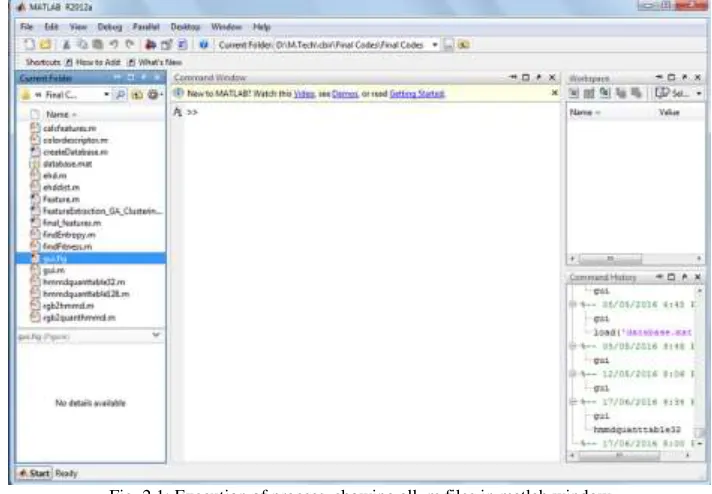This screenshot has height=494, width=712.
Task: Open the Final C... folder breadcrumb dropdown
Action: pyautogui.click(x=106, y=94)
